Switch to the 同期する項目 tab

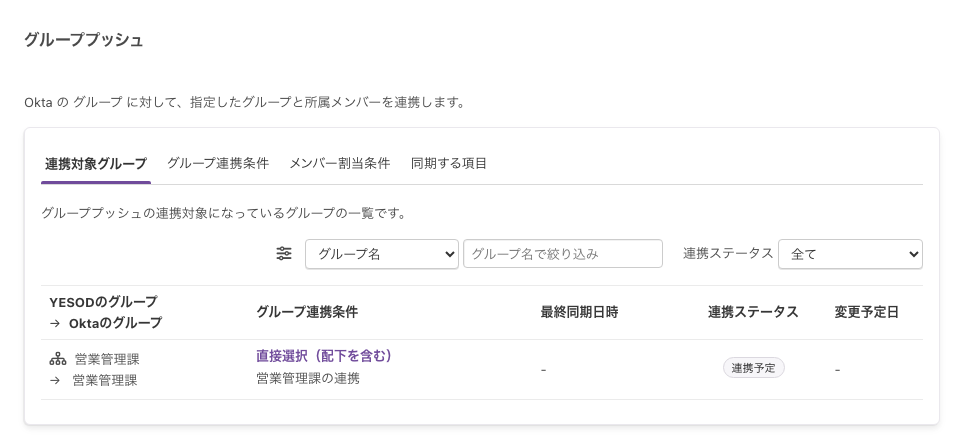click(x=449, y=163)
